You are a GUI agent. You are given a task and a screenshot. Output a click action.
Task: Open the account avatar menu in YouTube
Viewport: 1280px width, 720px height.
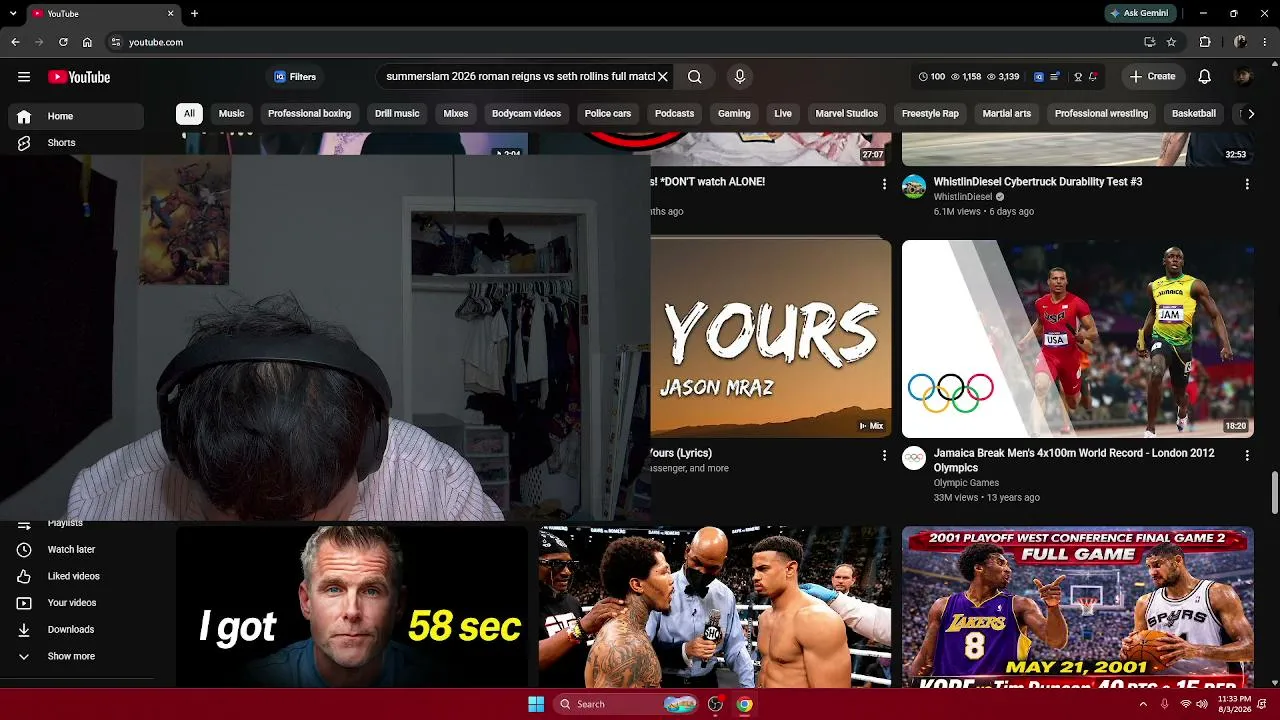click(x=1243, y=77)
